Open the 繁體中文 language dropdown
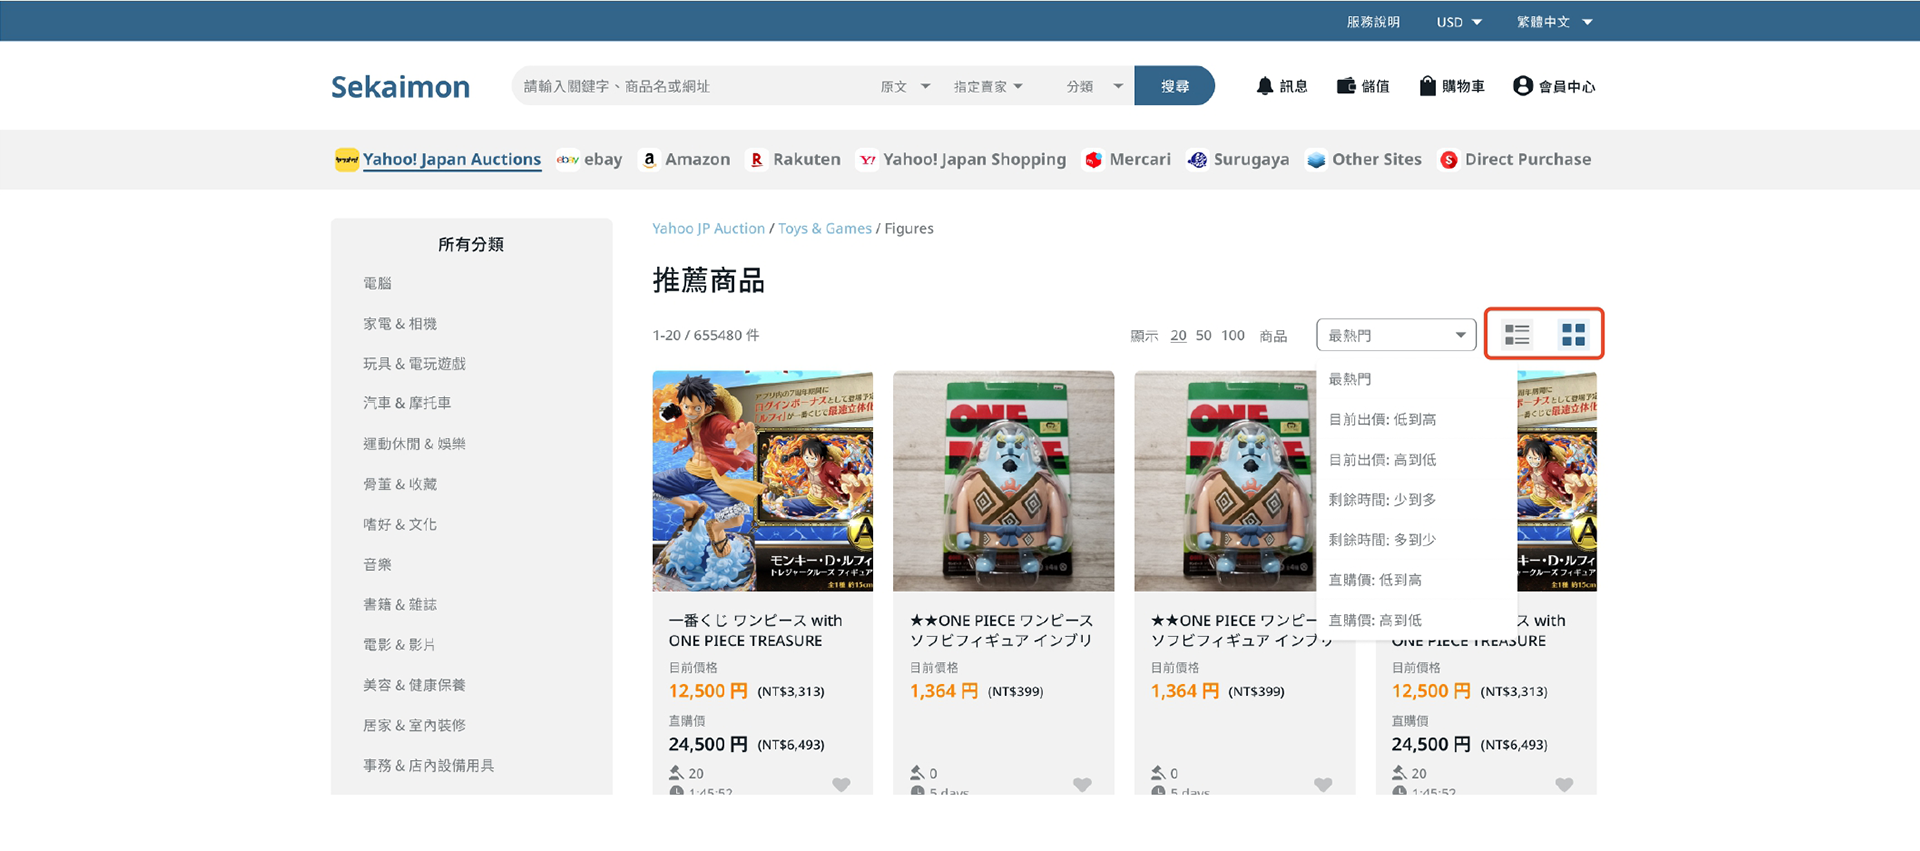 1554,21
